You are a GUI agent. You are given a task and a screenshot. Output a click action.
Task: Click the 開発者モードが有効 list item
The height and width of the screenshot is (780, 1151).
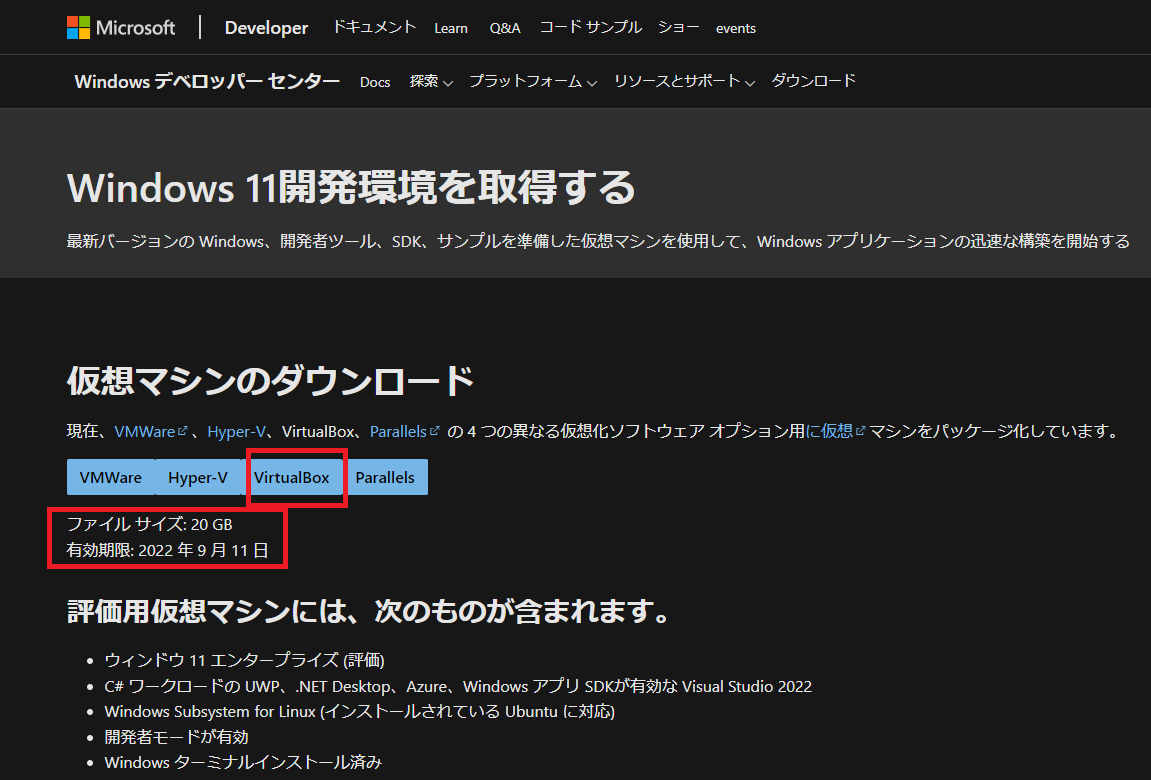[x=177, y=737]
